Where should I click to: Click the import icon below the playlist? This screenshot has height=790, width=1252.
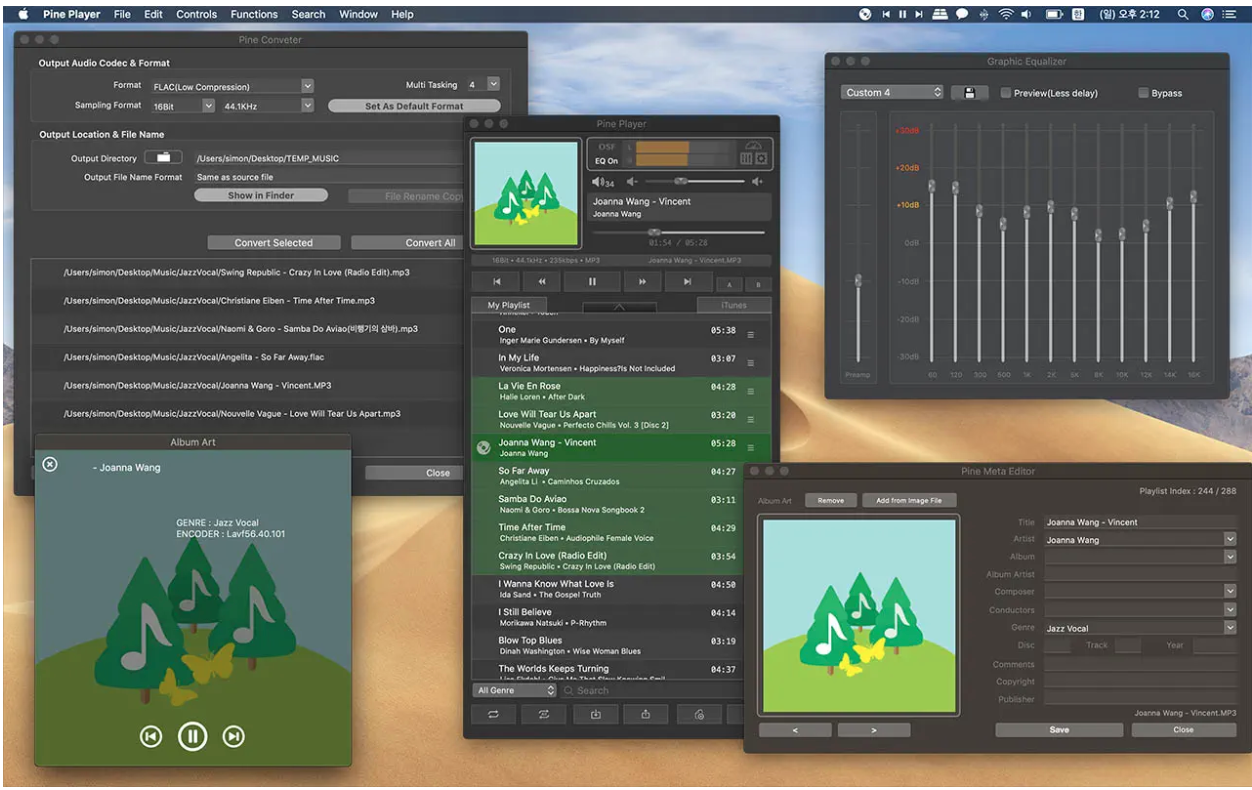596,714
